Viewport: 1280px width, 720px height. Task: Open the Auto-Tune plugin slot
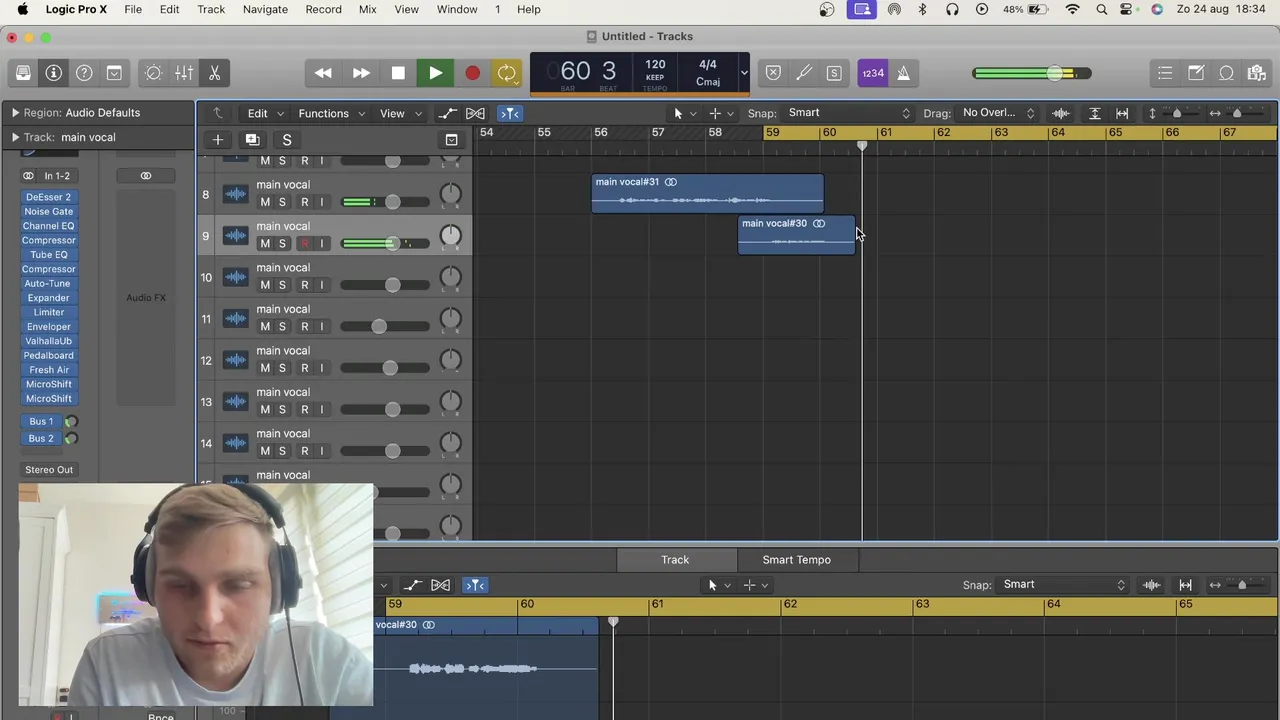tap(48, 284)
